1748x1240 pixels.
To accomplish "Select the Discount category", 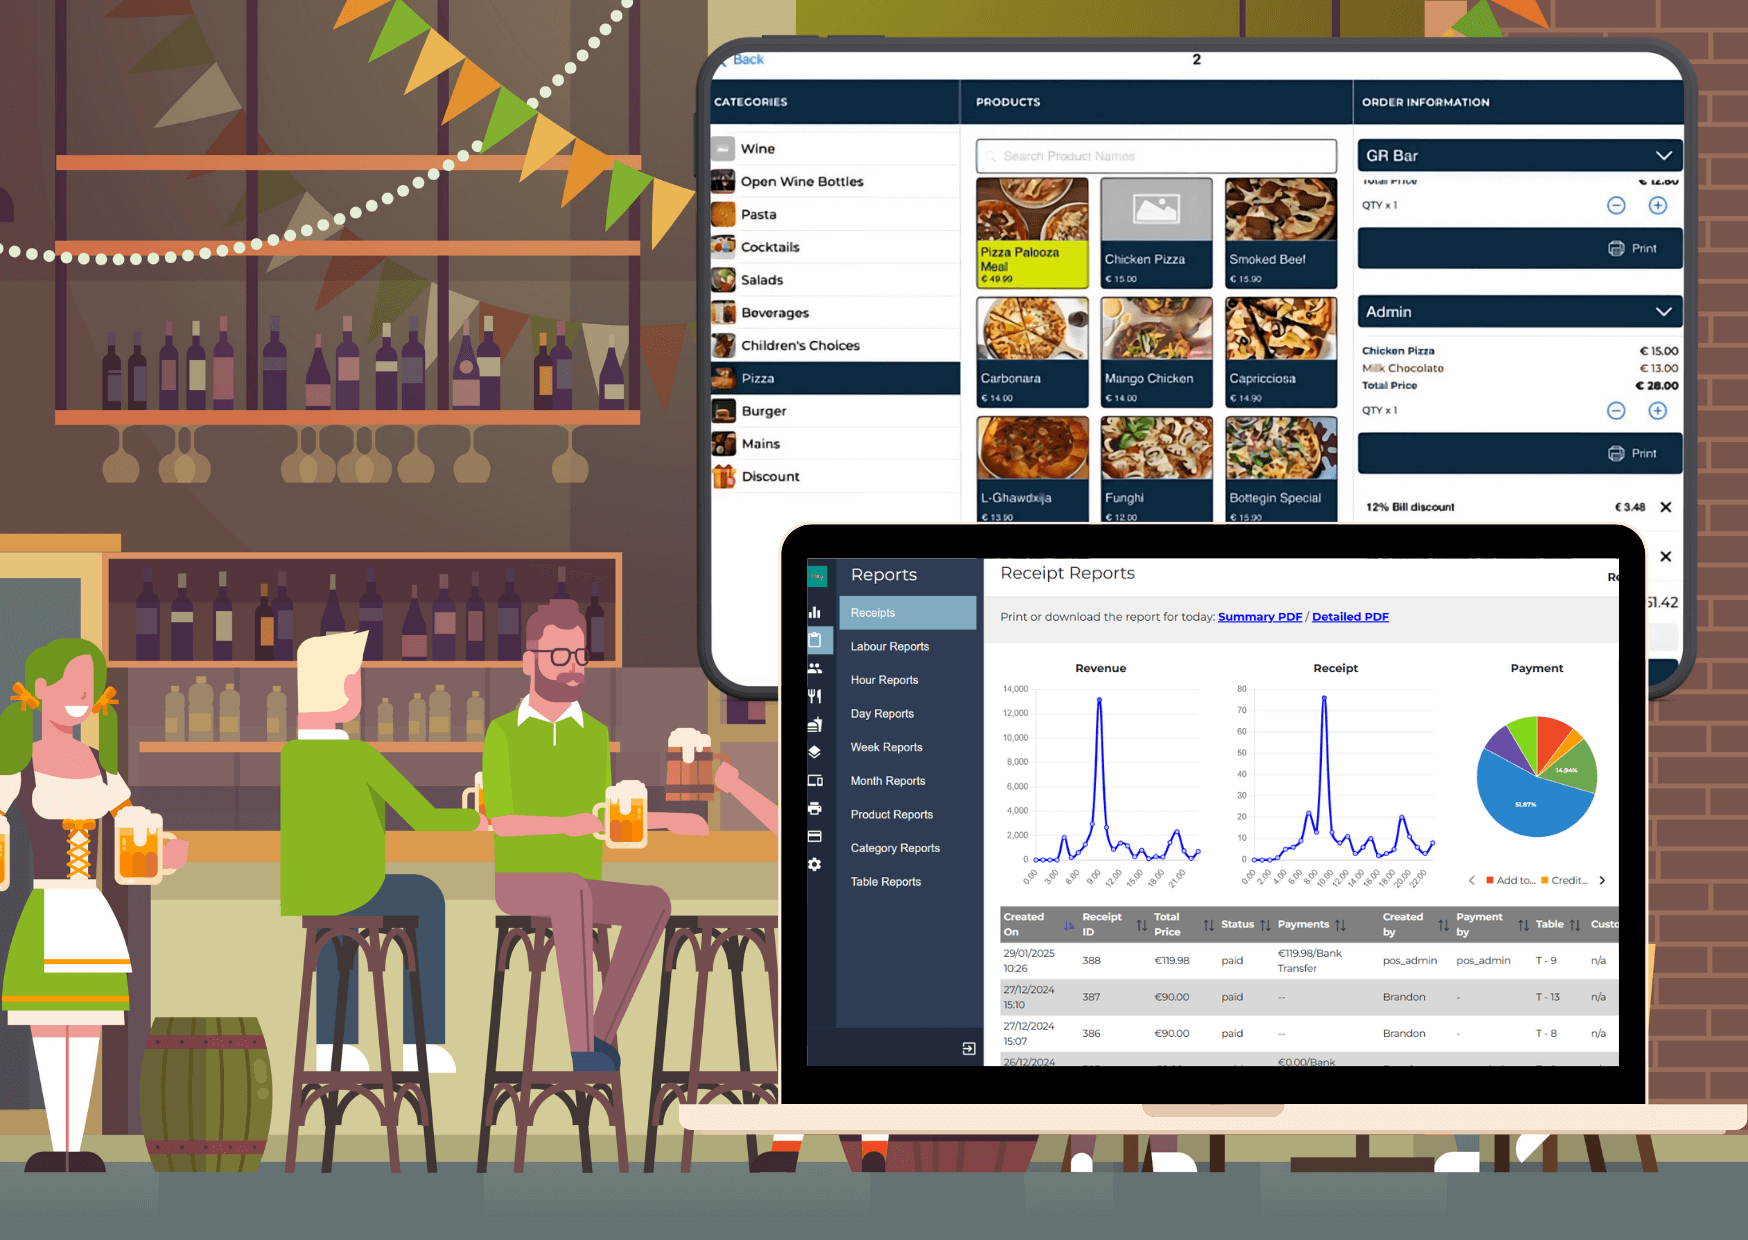I will [835, 477].
